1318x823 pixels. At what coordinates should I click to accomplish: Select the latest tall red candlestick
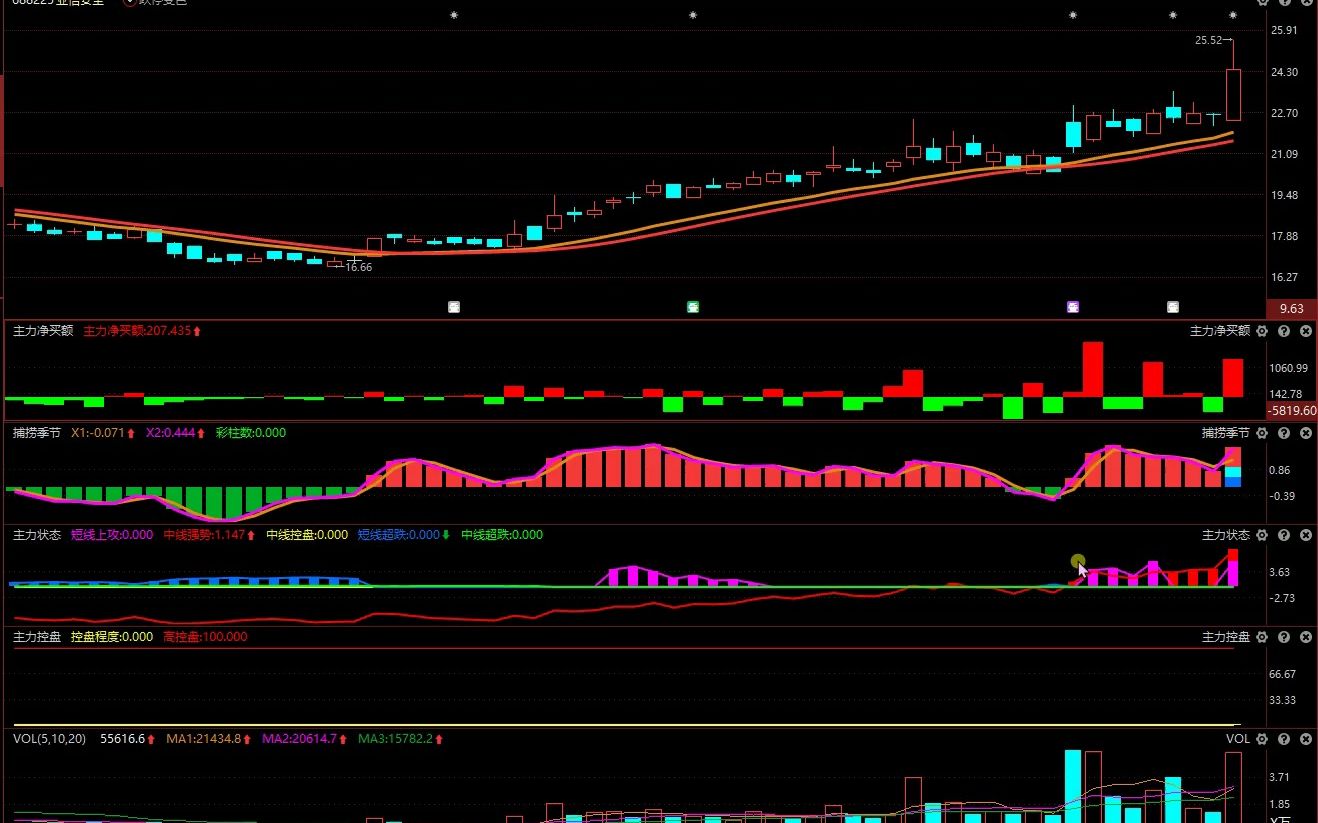(x=1233, y=94)
